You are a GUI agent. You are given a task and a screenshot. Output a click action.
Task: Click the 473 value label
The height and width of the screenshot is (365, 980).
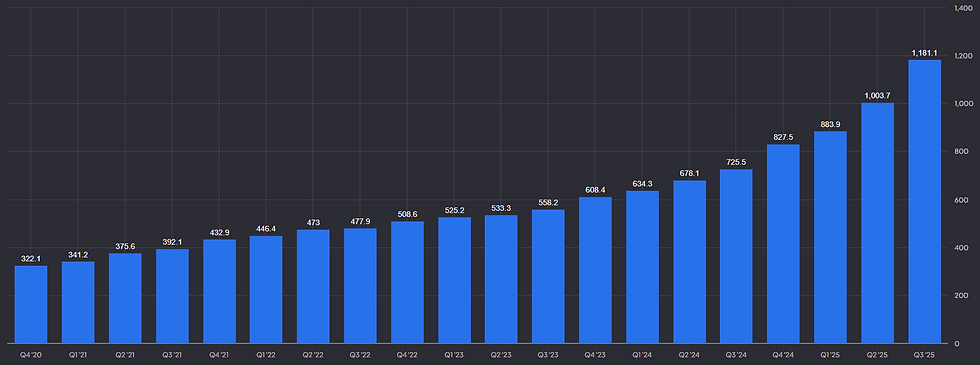313,222
